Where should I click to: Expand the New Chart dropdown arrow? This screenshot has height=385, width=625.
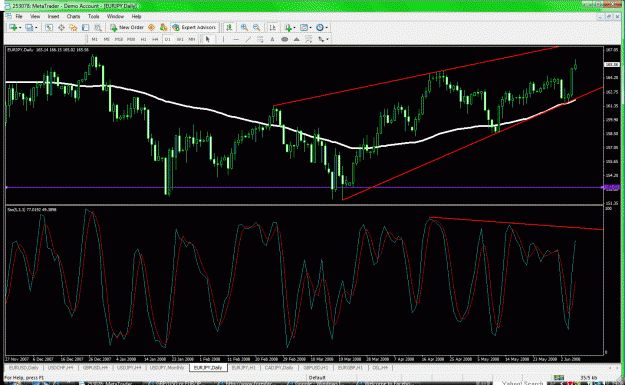coord(20,28)
